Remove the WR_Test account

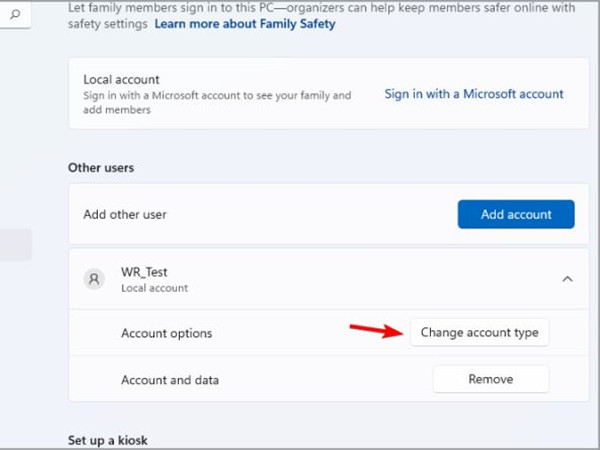[490, 379]
